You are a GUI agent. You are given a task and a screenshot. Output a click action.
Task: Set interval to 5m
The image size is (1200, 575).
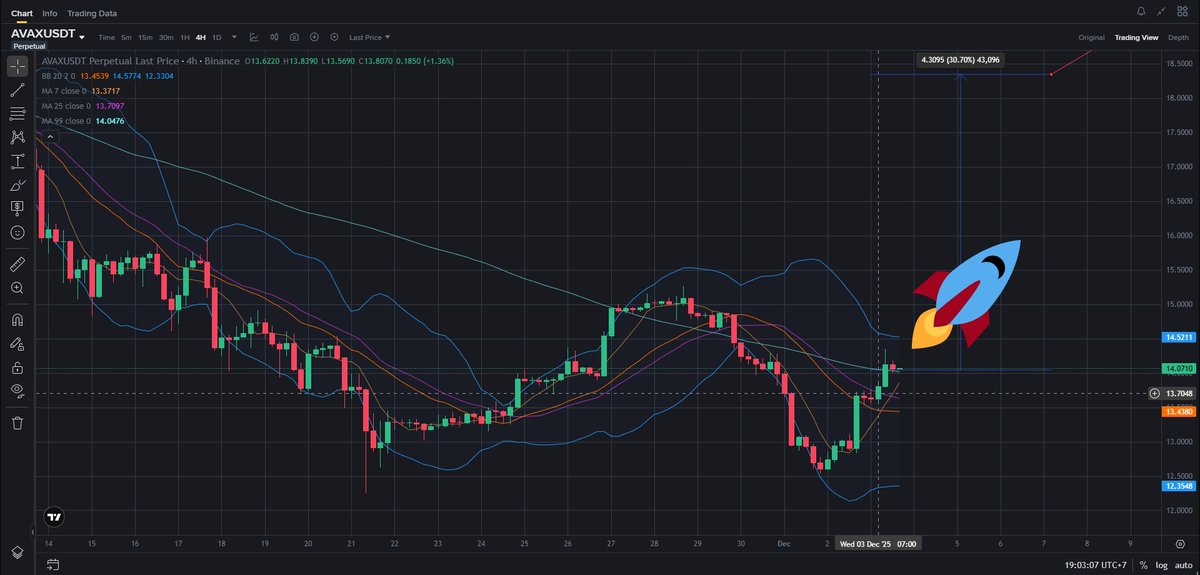pos(126,37)
